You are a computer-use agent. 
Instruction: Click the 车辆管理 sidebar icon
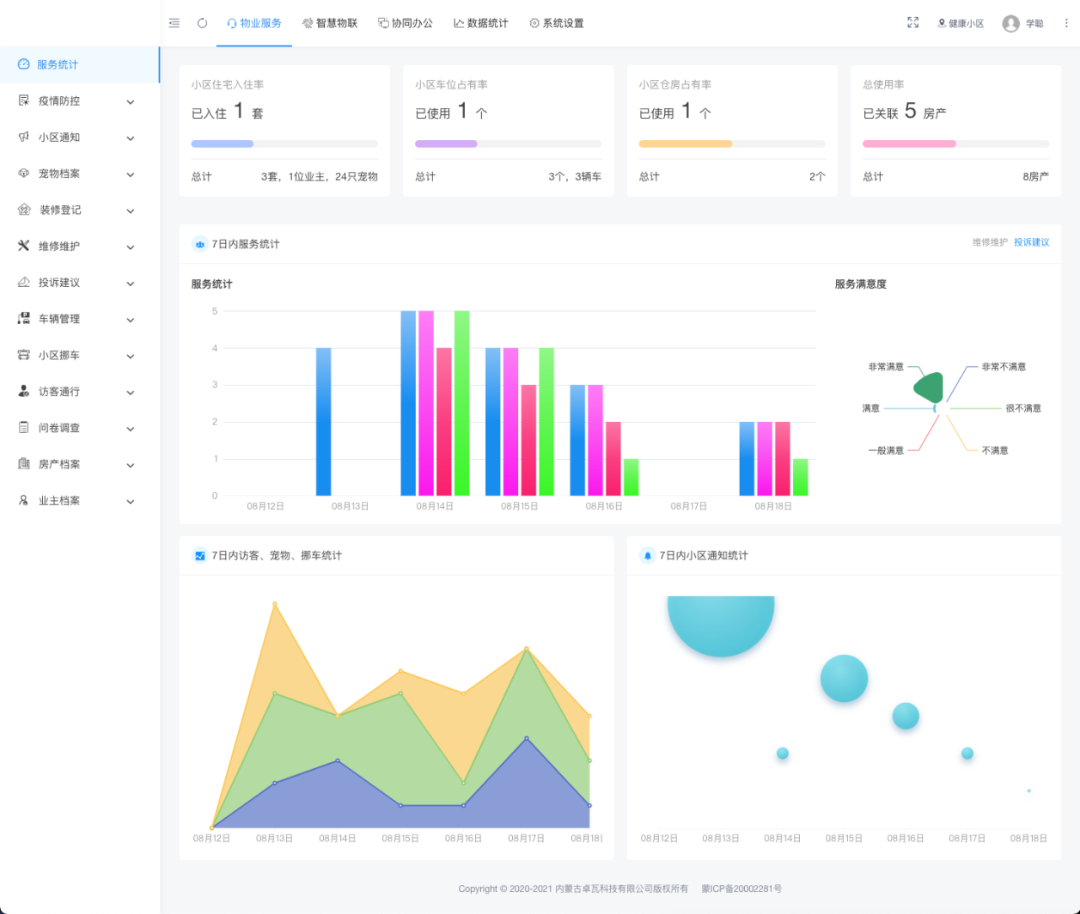tap(23, 318)
